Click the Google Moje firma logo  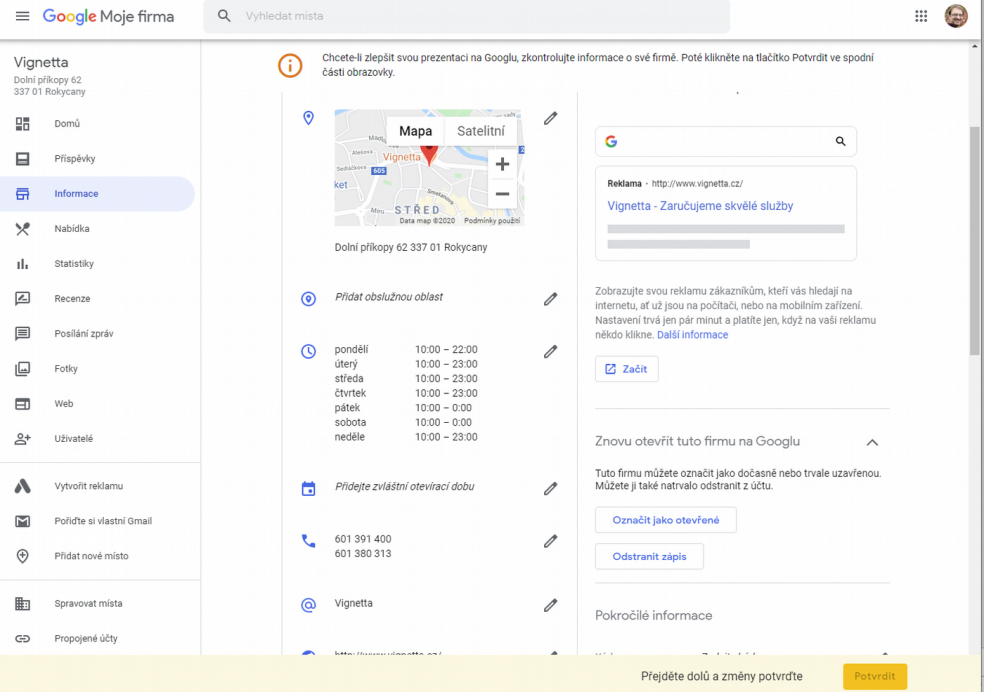(x=109, y=16)
